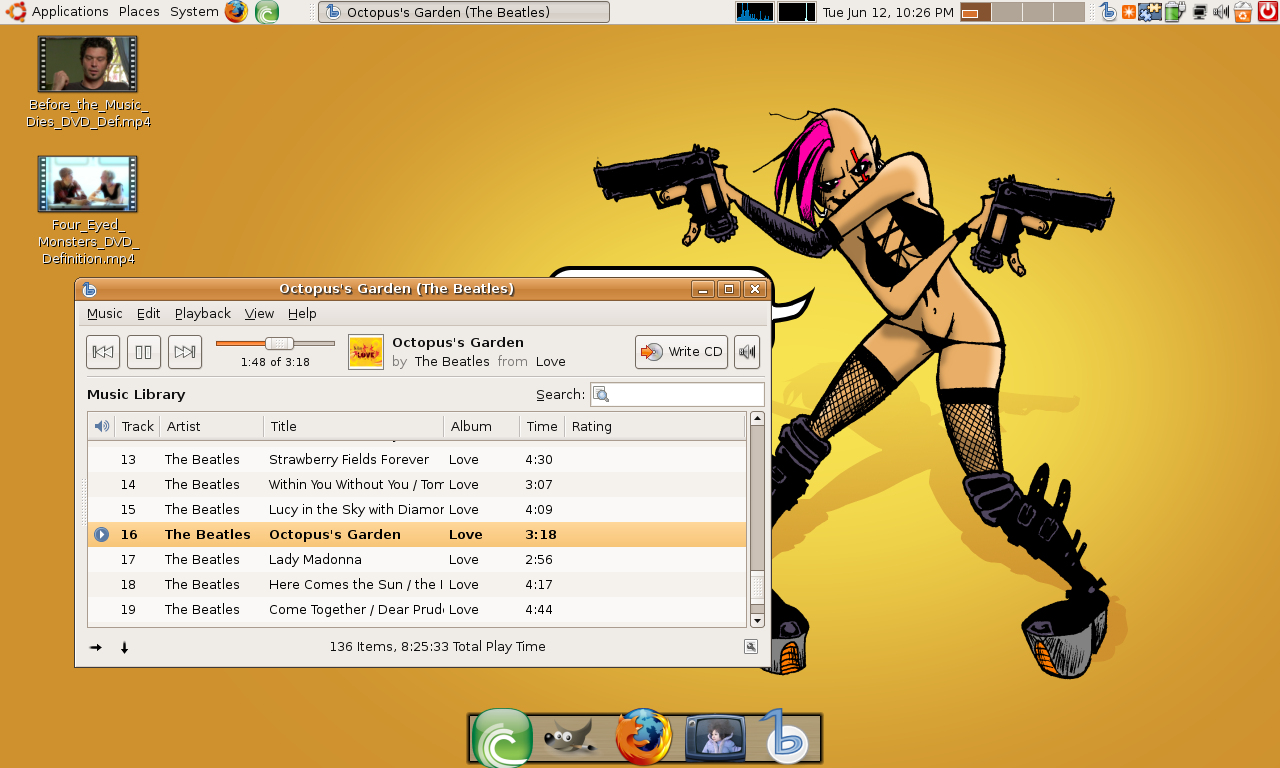This screenshot has width=1280, height=768.
Task: Open the View menu
Action: point(259,313)
